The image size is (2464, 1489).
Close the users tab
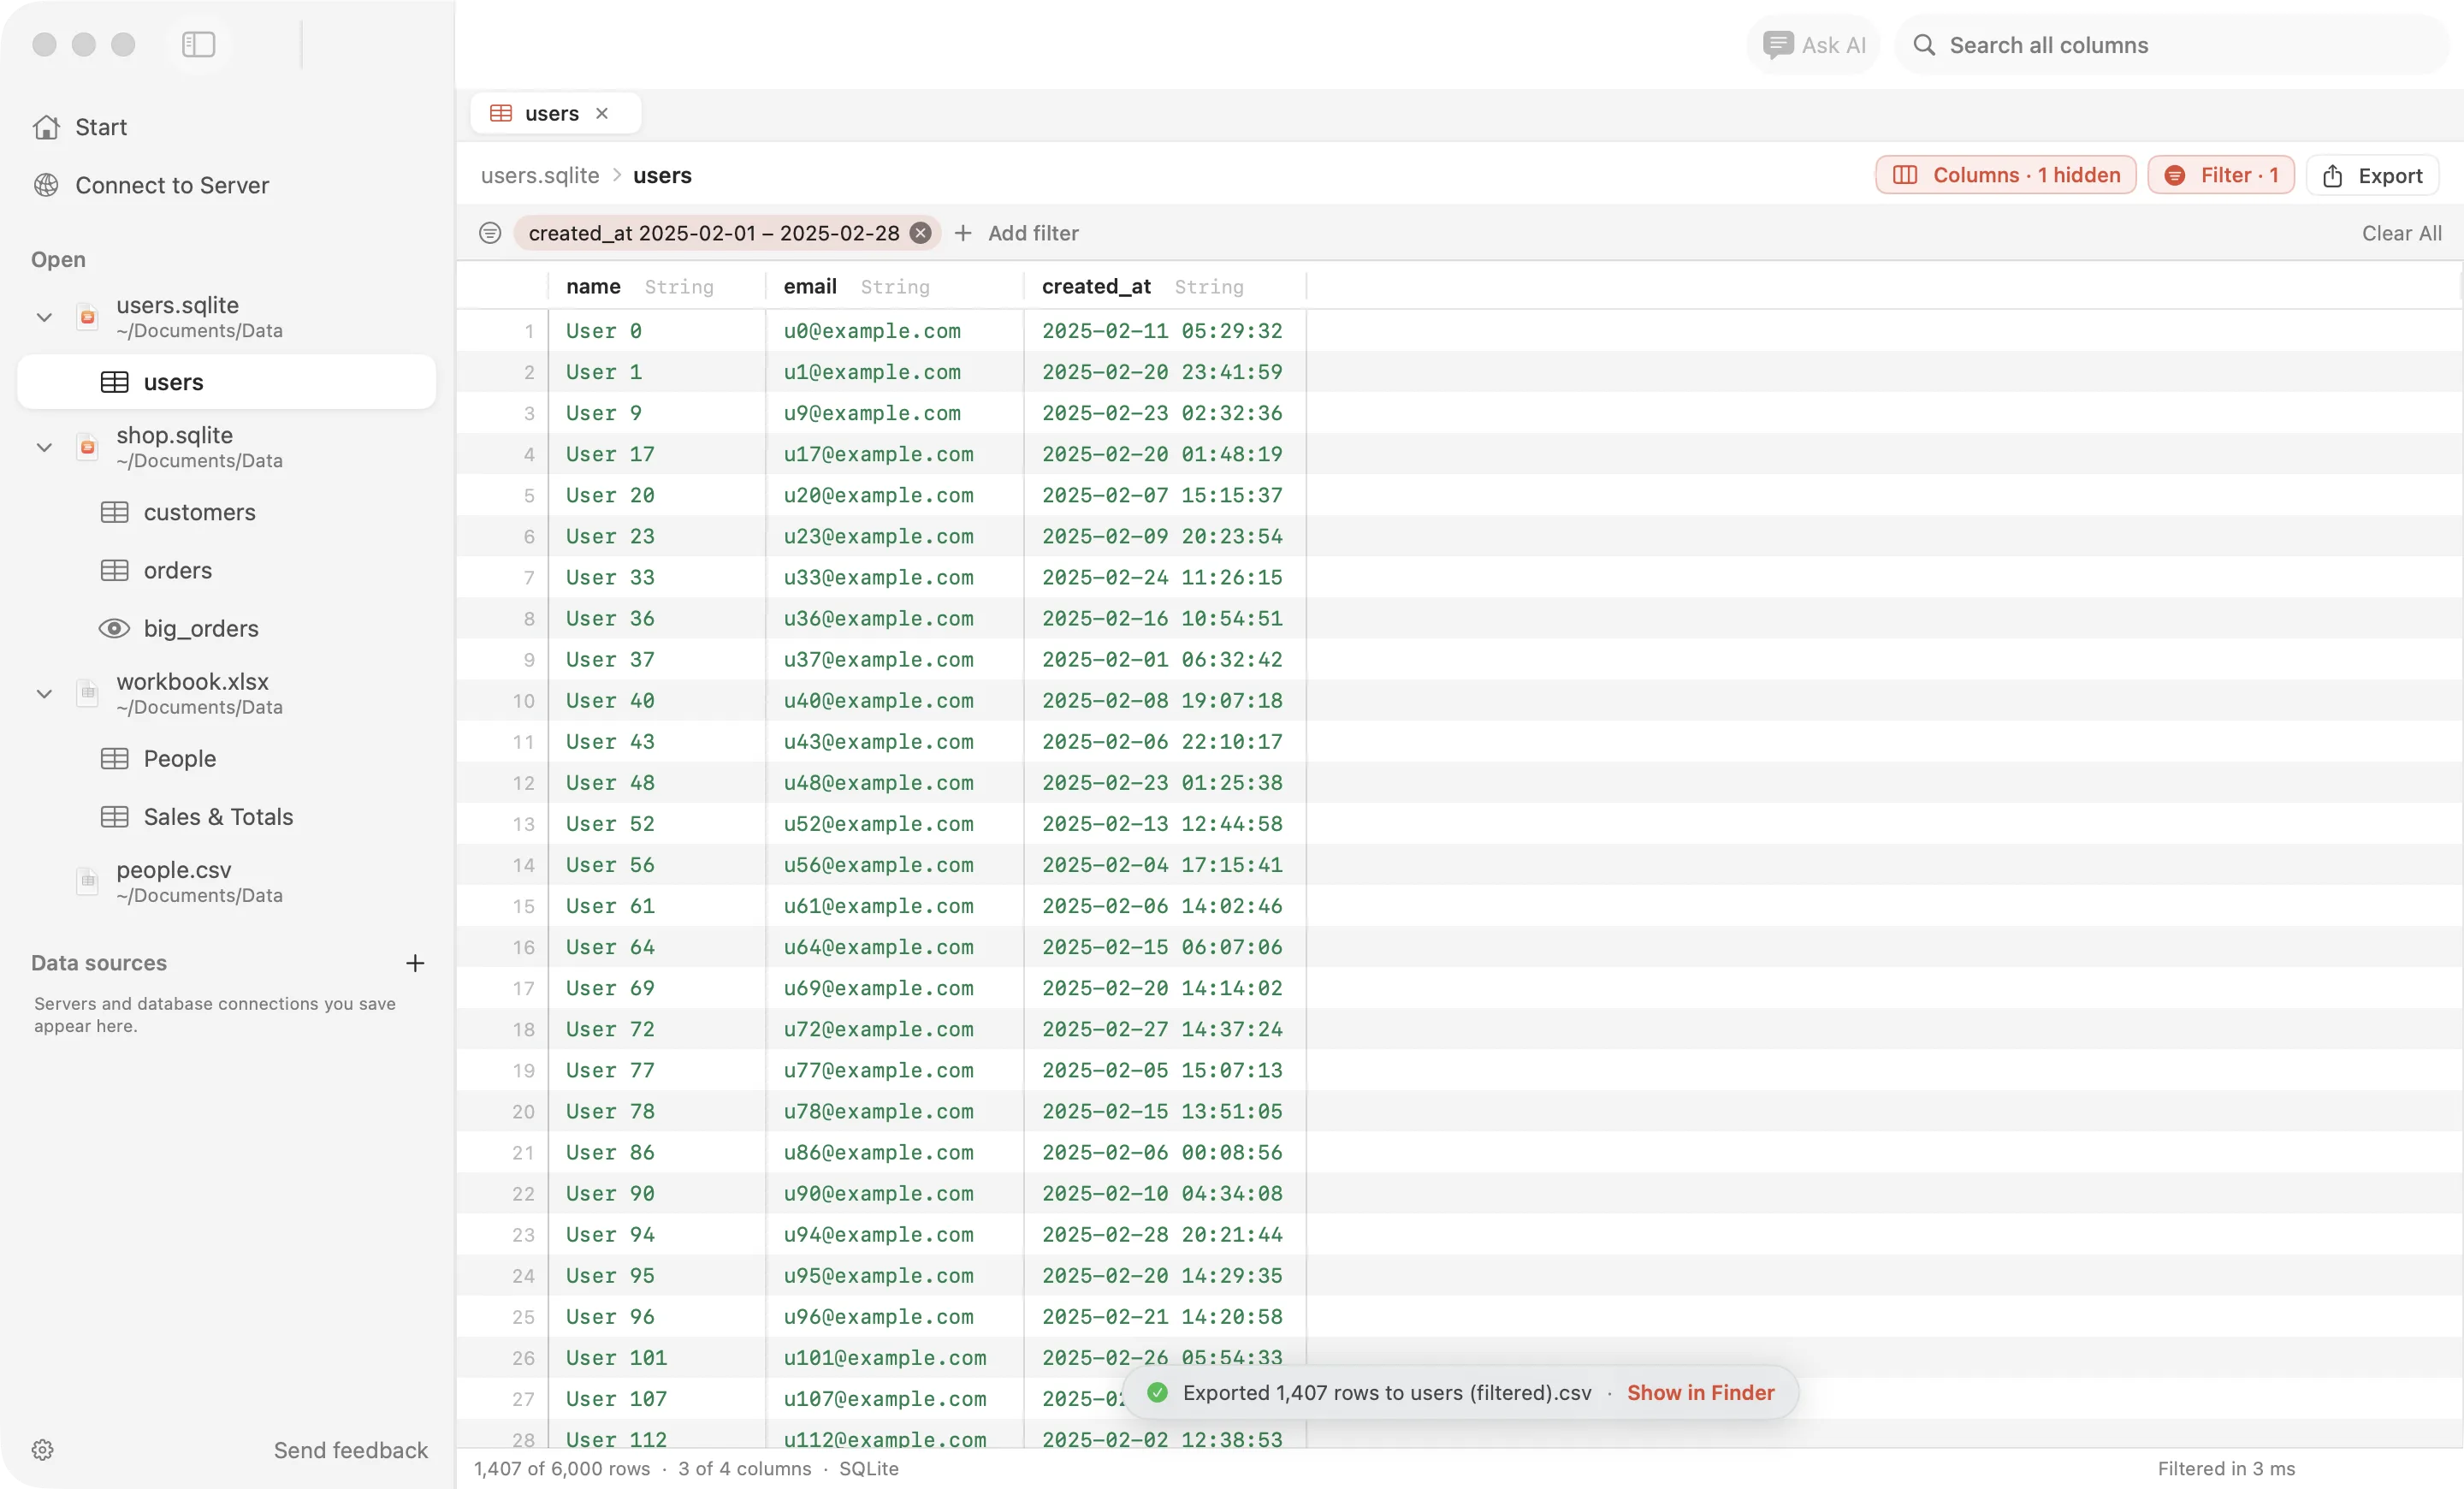point(602,114)
